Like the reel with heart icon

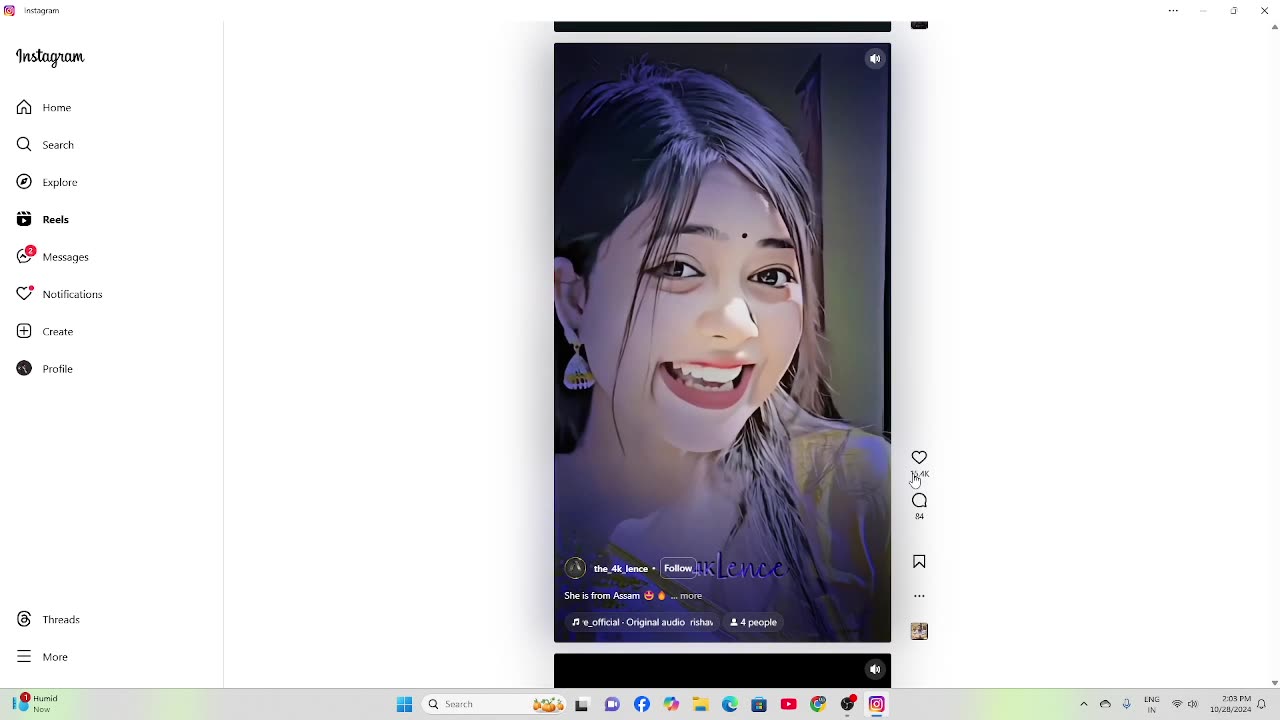point(919,458)
